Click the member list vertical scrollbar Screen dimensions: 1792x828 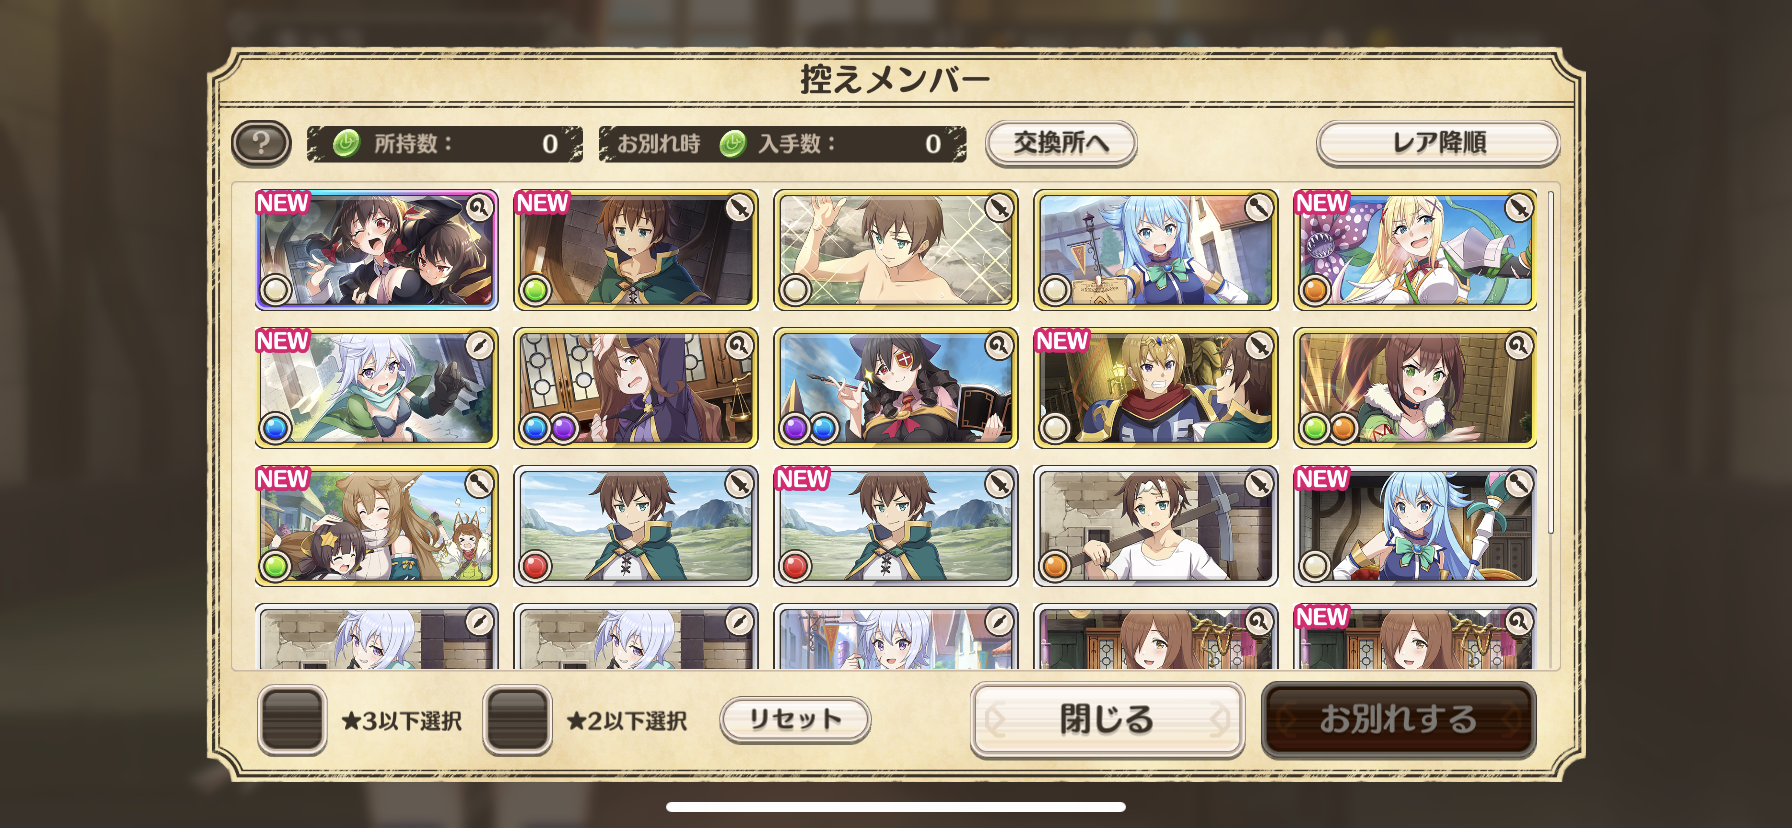click(x=1551, y=362)
